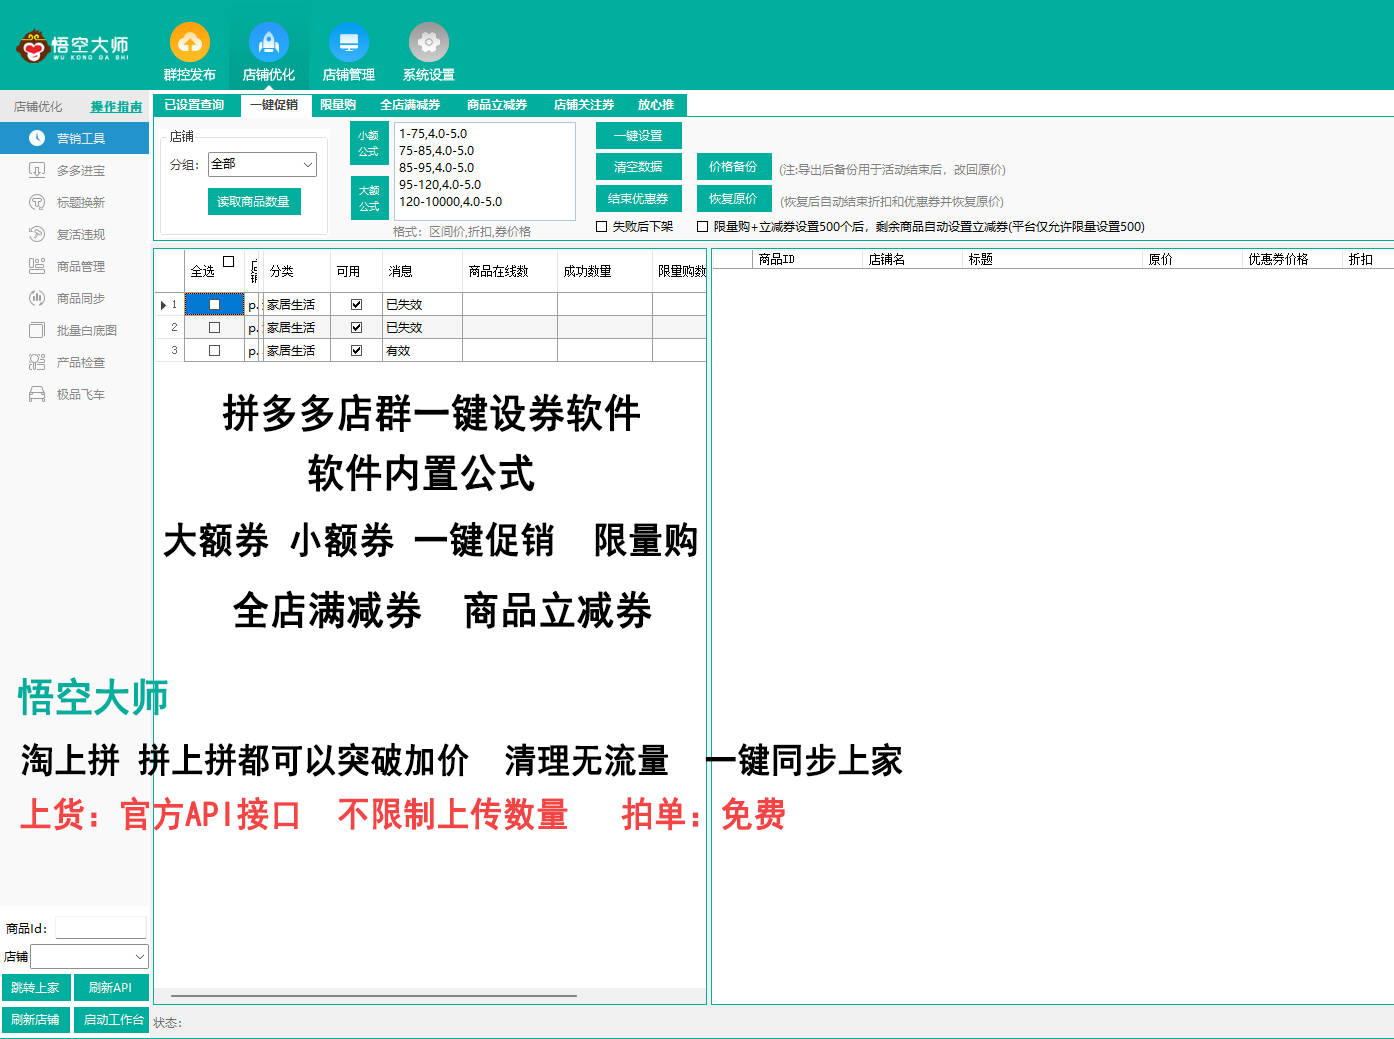The height and width of the screenshot is (1039, 1394).
Task: Click the 读取商品数量 button
Action: (254, 201)
